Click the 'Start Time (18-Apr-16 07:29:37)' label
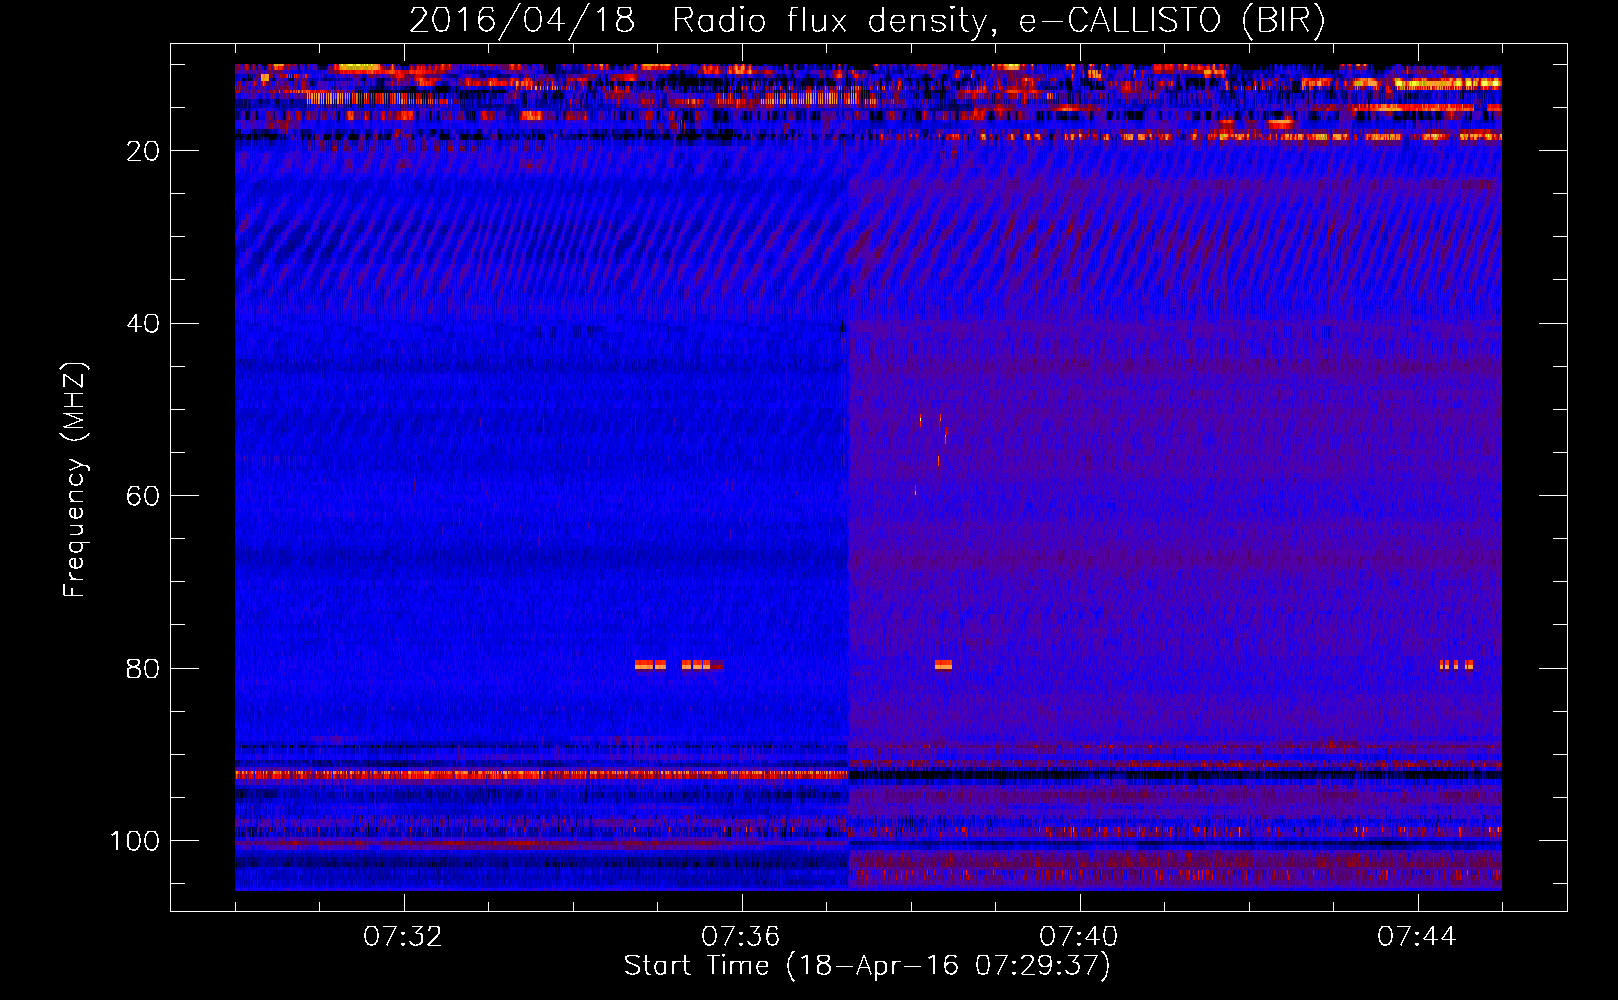Image resolution: width=1618 pixels, height=1000 pixels. [867, 966]
